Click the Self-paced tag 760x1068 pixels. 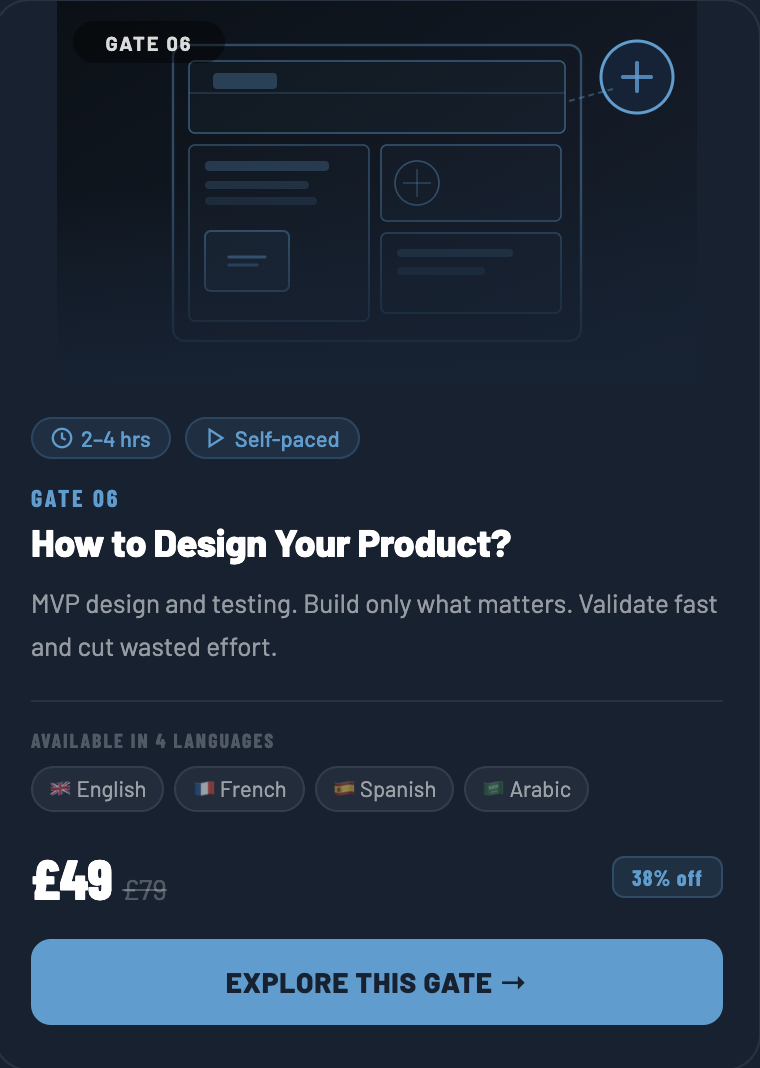(x=272, y=438)
